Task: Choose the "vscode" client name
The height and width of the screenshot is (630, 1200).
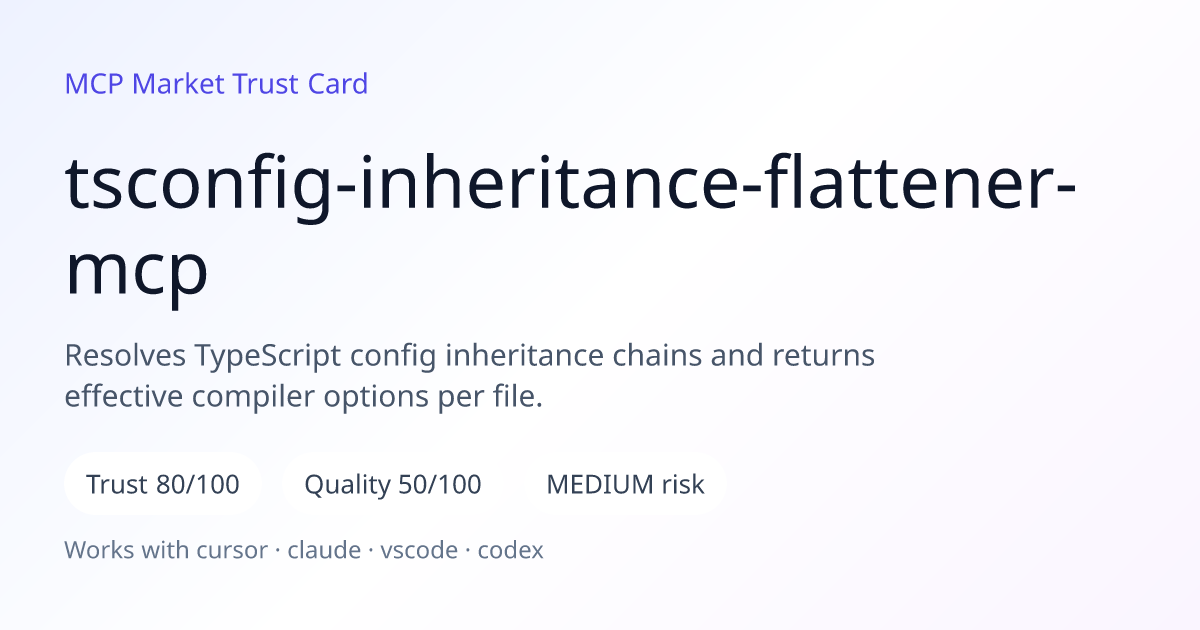Action: pyautogui.click(x=419, y=550)
